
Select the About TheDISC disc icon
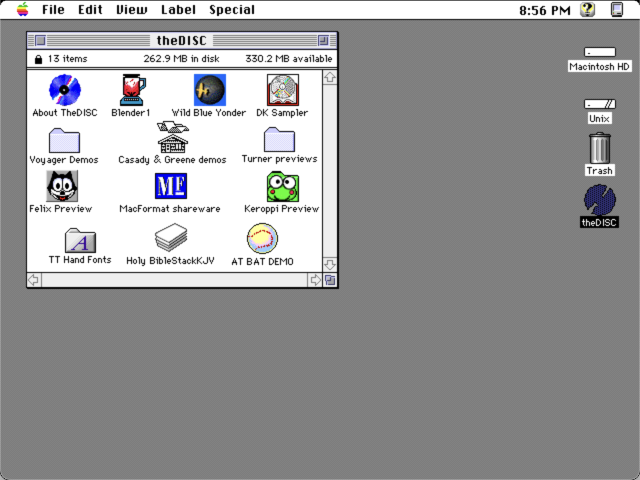tap(64, 90)
